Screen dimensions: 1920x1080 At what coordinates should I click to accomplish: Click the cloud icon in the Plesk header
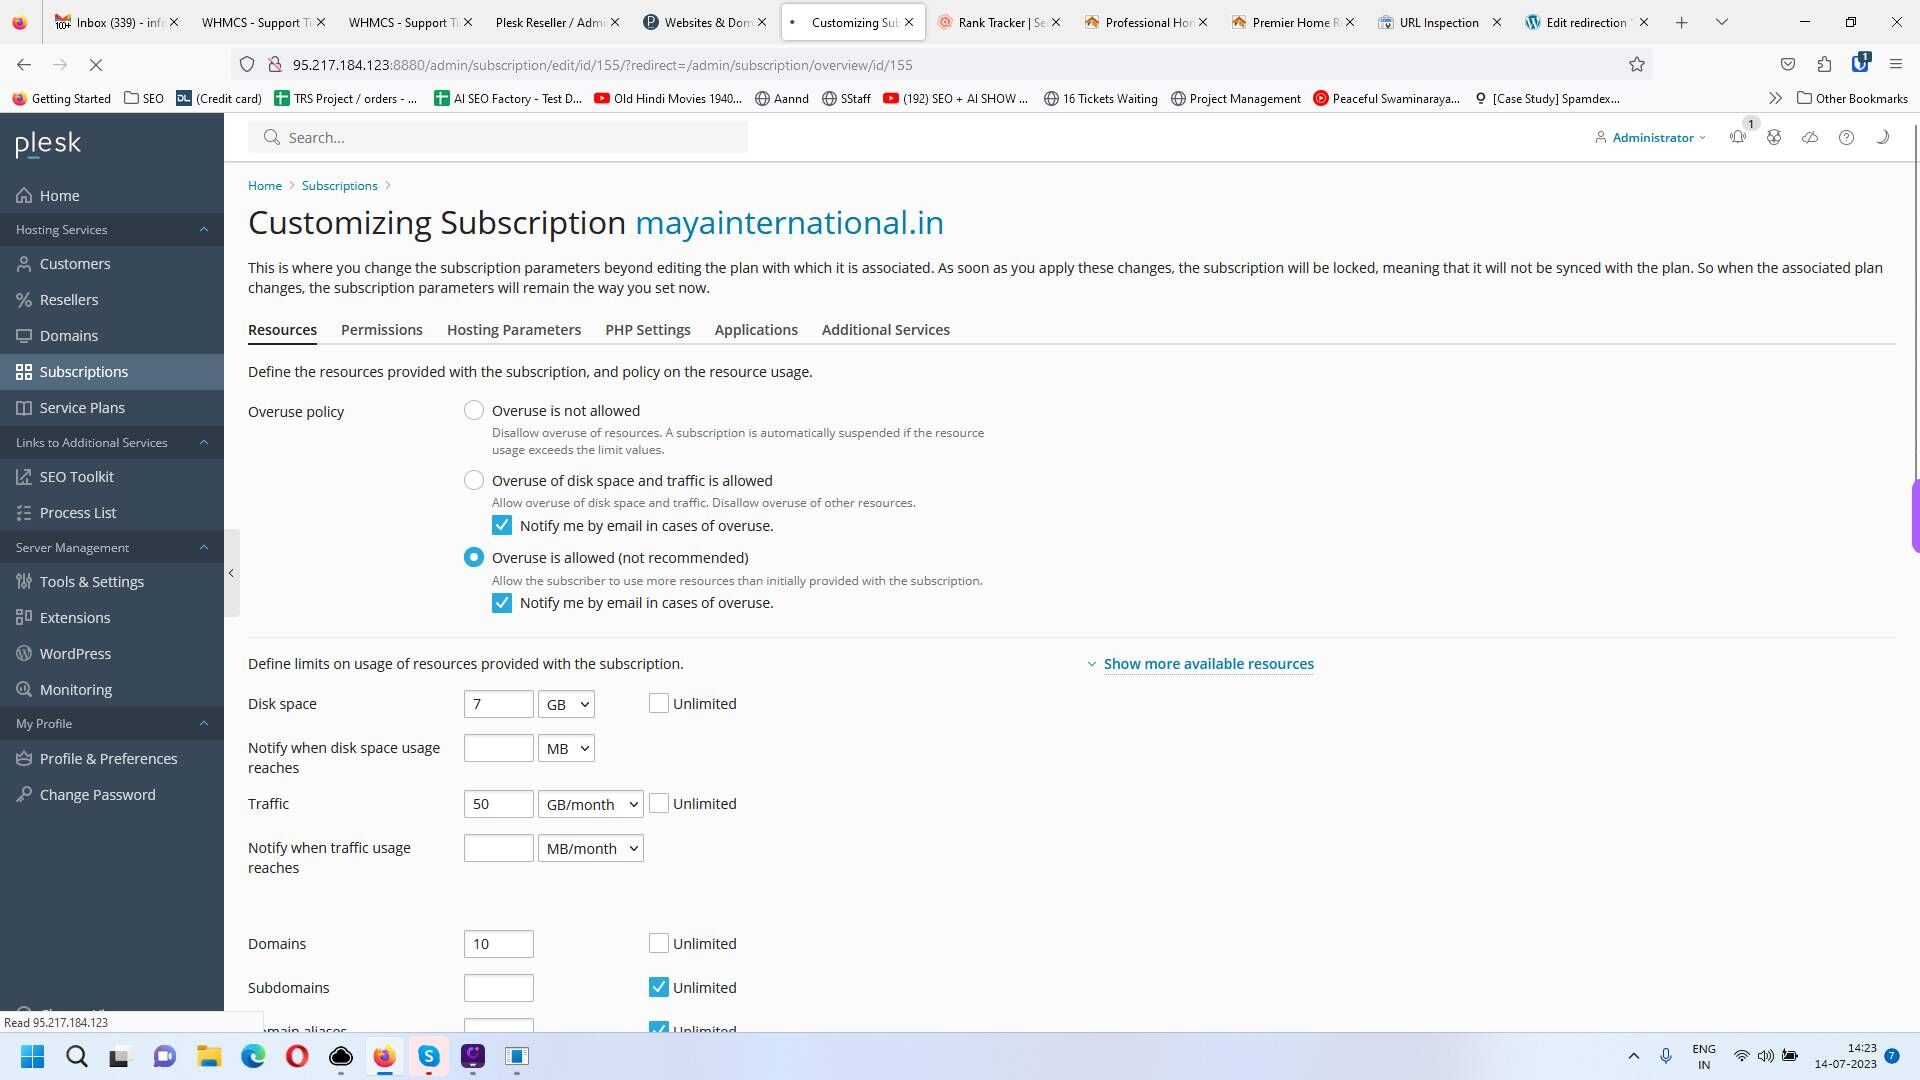[1810, 137]
